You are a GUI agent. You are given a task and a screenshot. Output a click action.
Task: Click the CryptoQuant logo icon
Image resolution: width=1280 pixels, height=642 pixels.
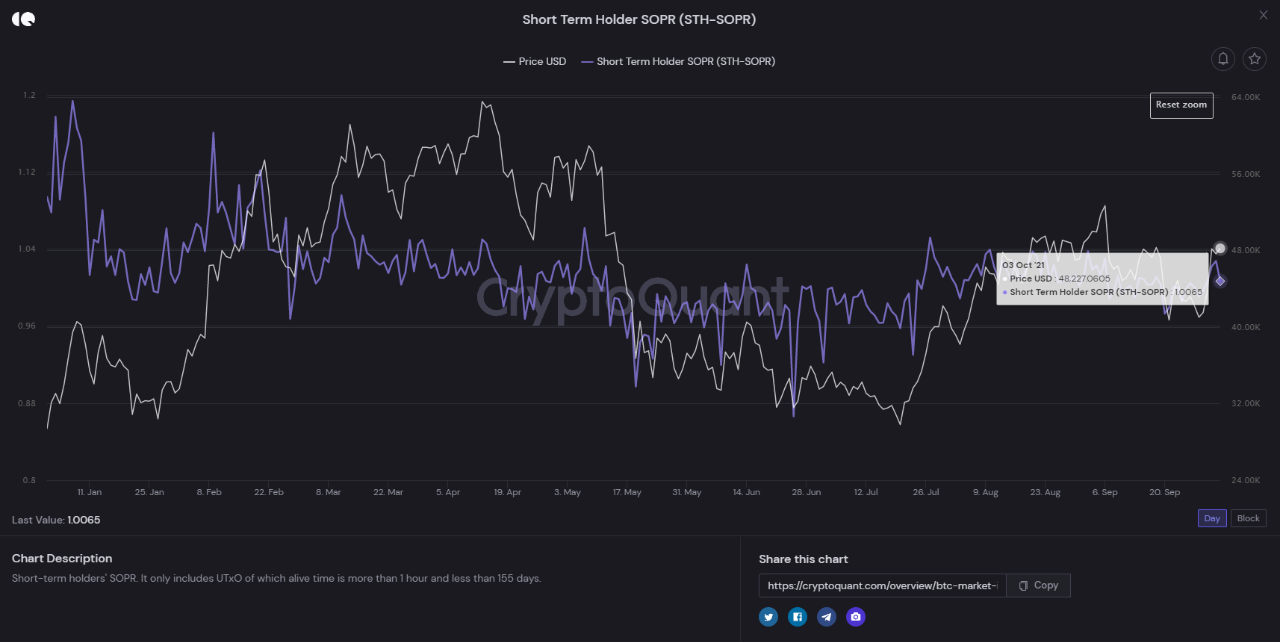coord(23,19)
